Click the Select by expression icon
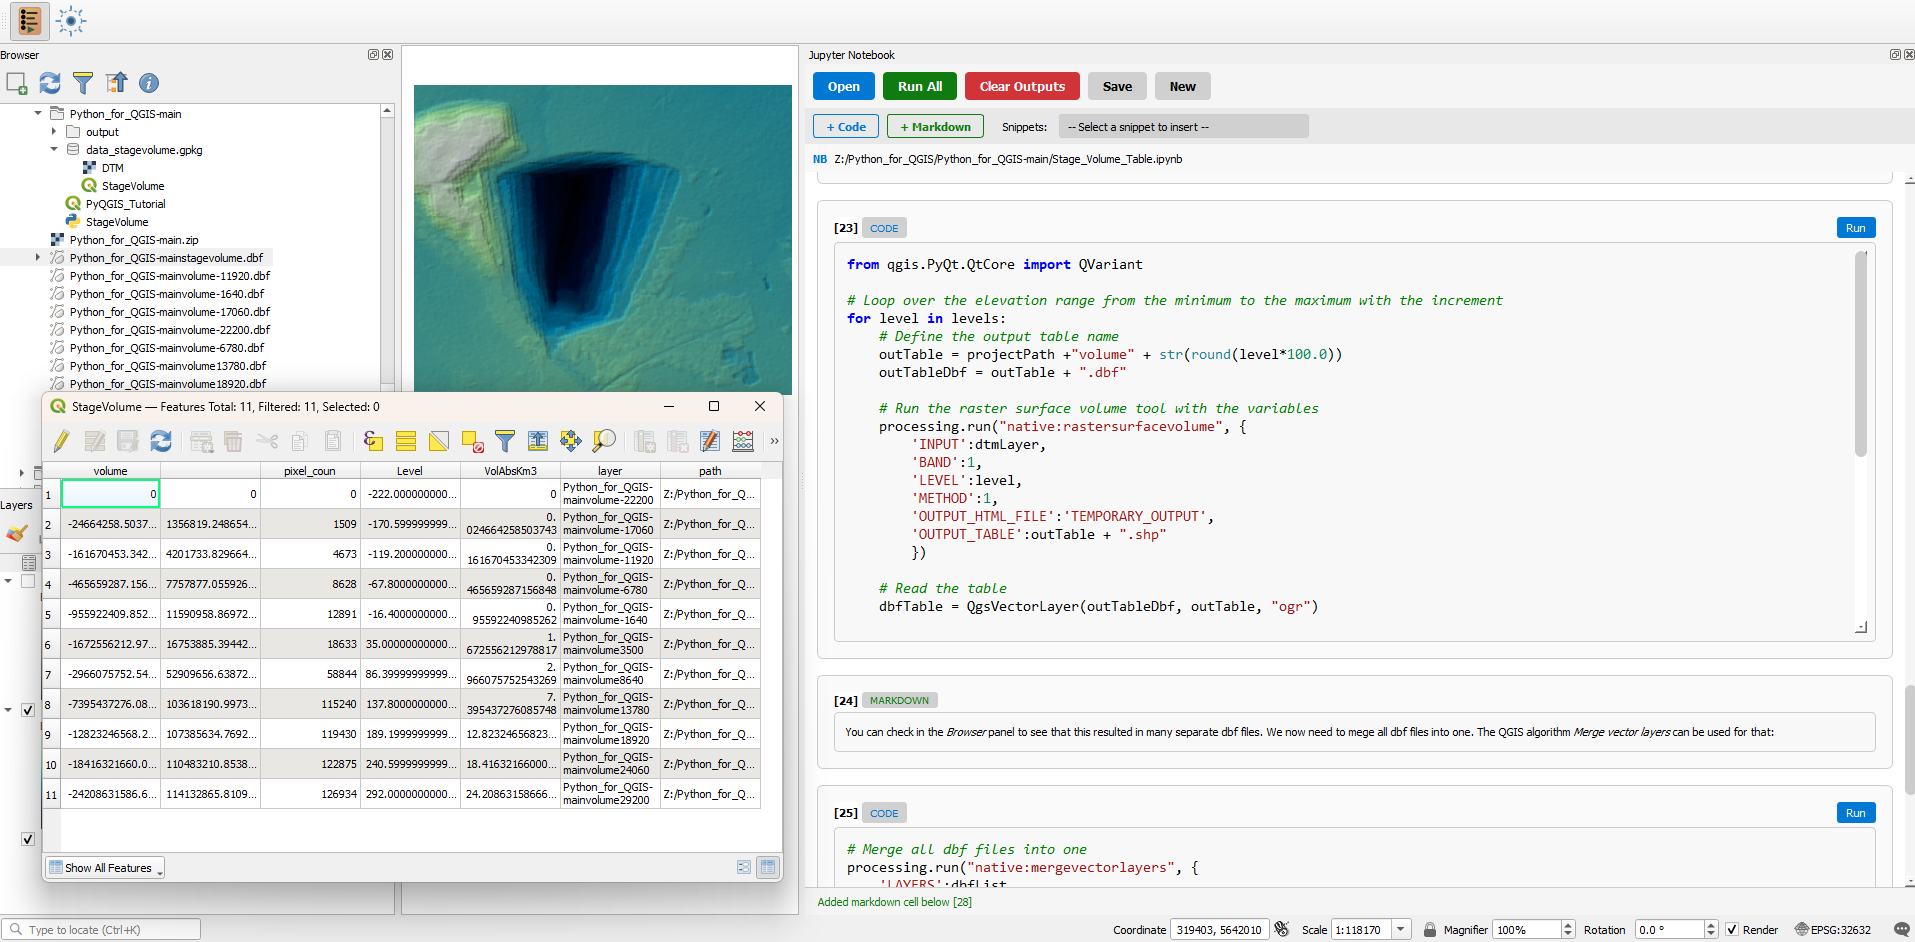Image resolution: width=1915 pixels, height=942 pixels. 373,441
